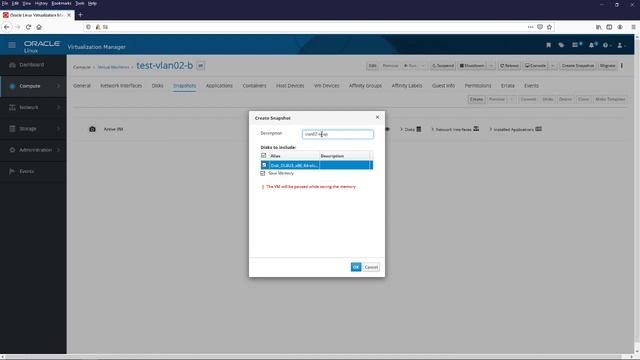This screenshot has width=640, height=360.
Task: Click the Compute sidebar icon
Action: point(12,86)
